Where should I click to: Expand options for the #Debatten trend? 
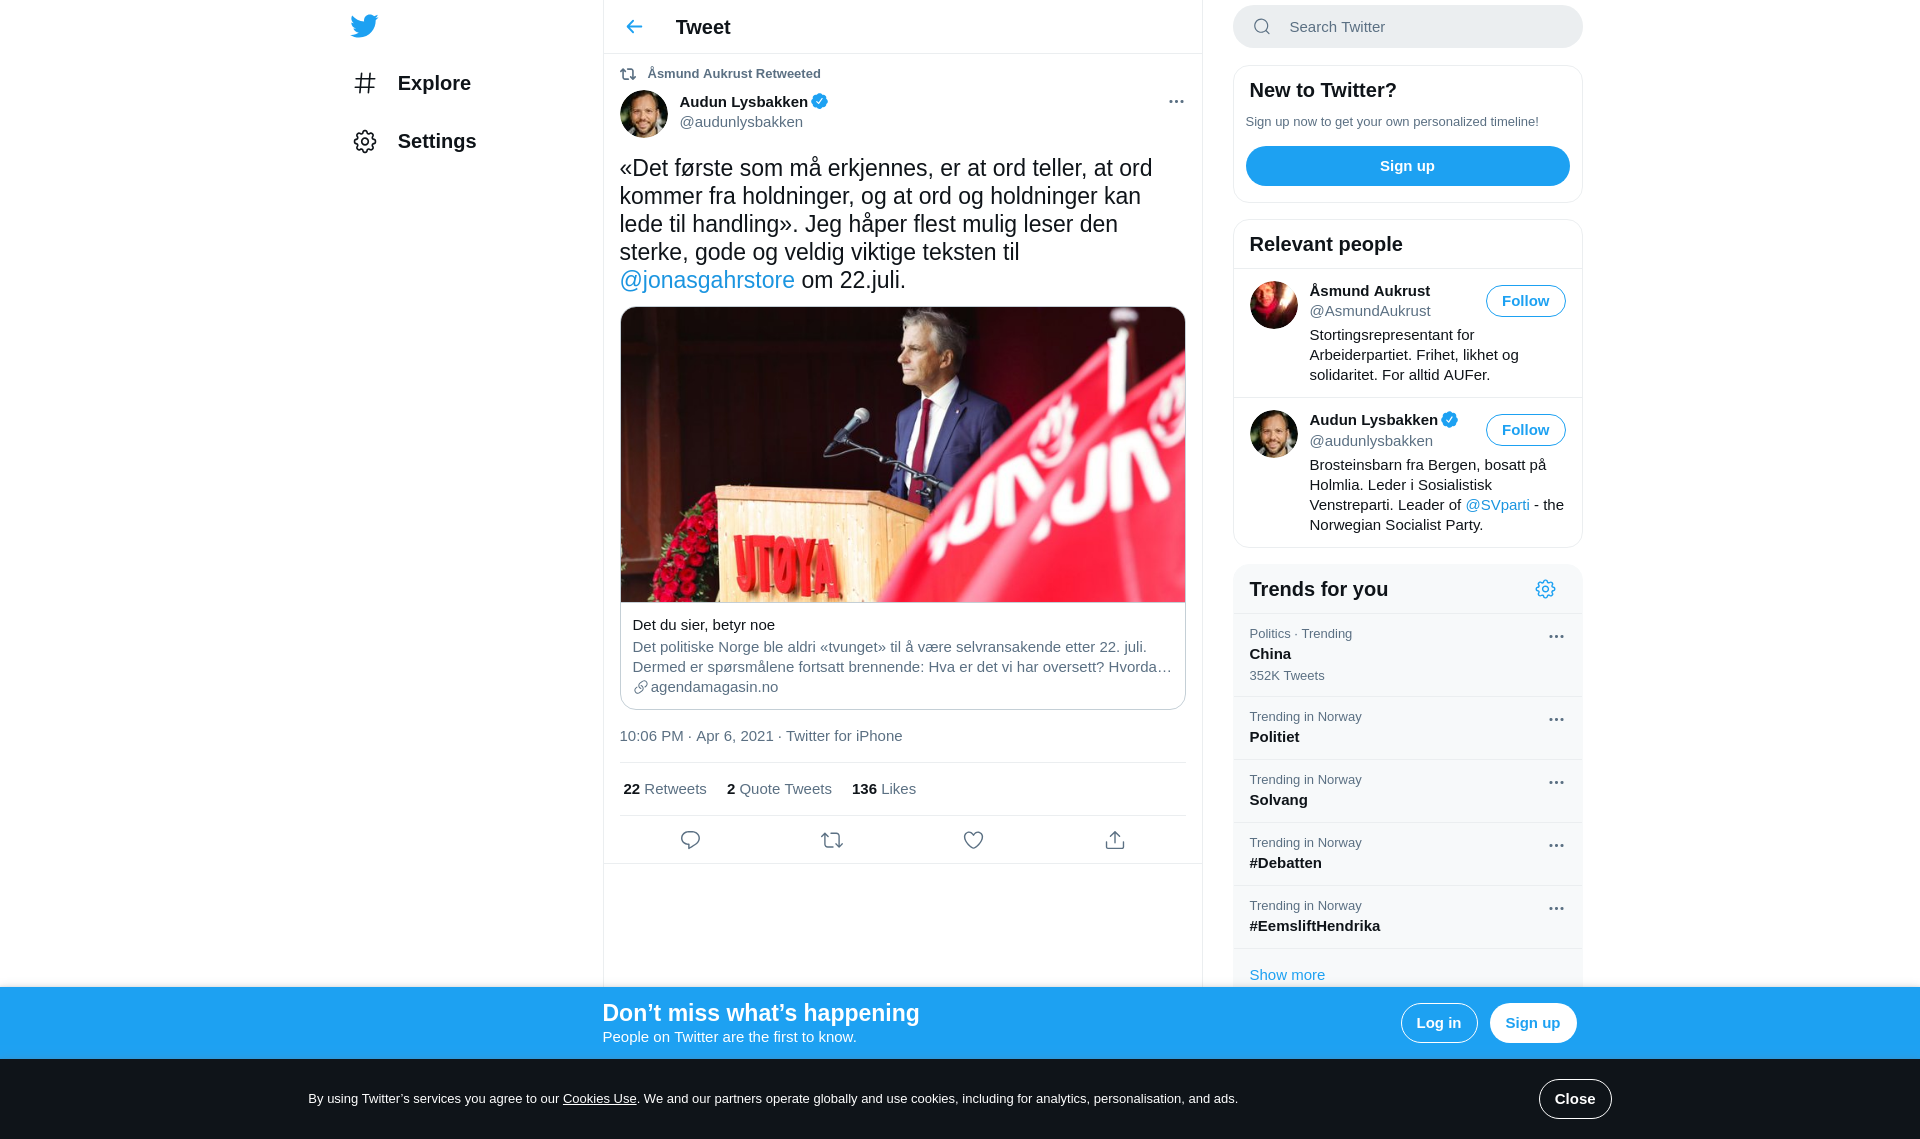pos(1556,845)
